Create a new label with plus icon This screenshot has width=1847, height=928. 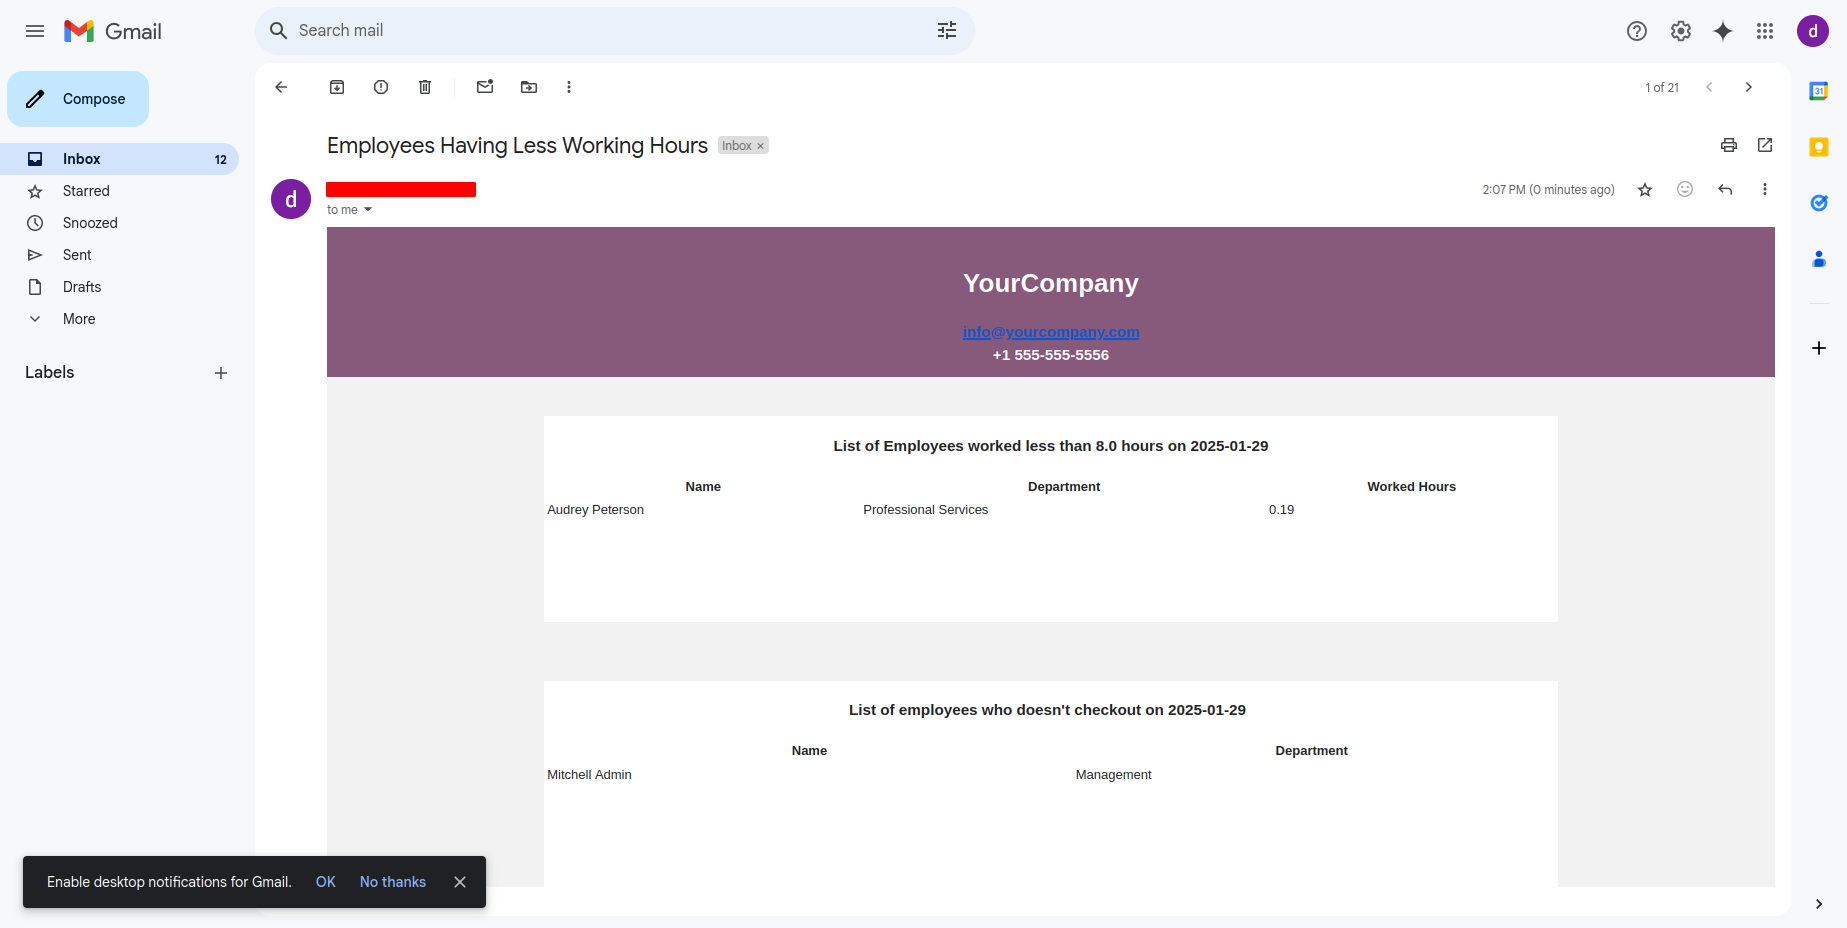pyautogui.click(x=221, y=373)
